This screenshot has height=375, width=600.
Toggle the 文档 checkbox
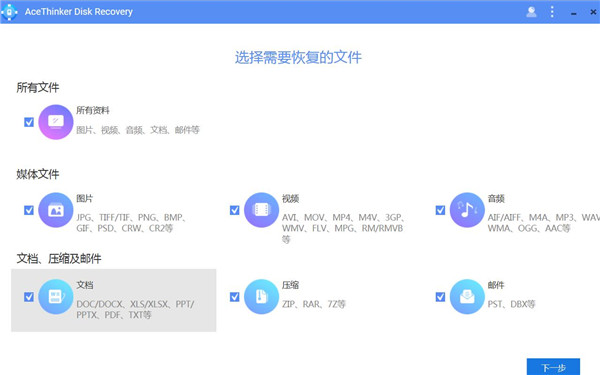[x=29, y=297]
